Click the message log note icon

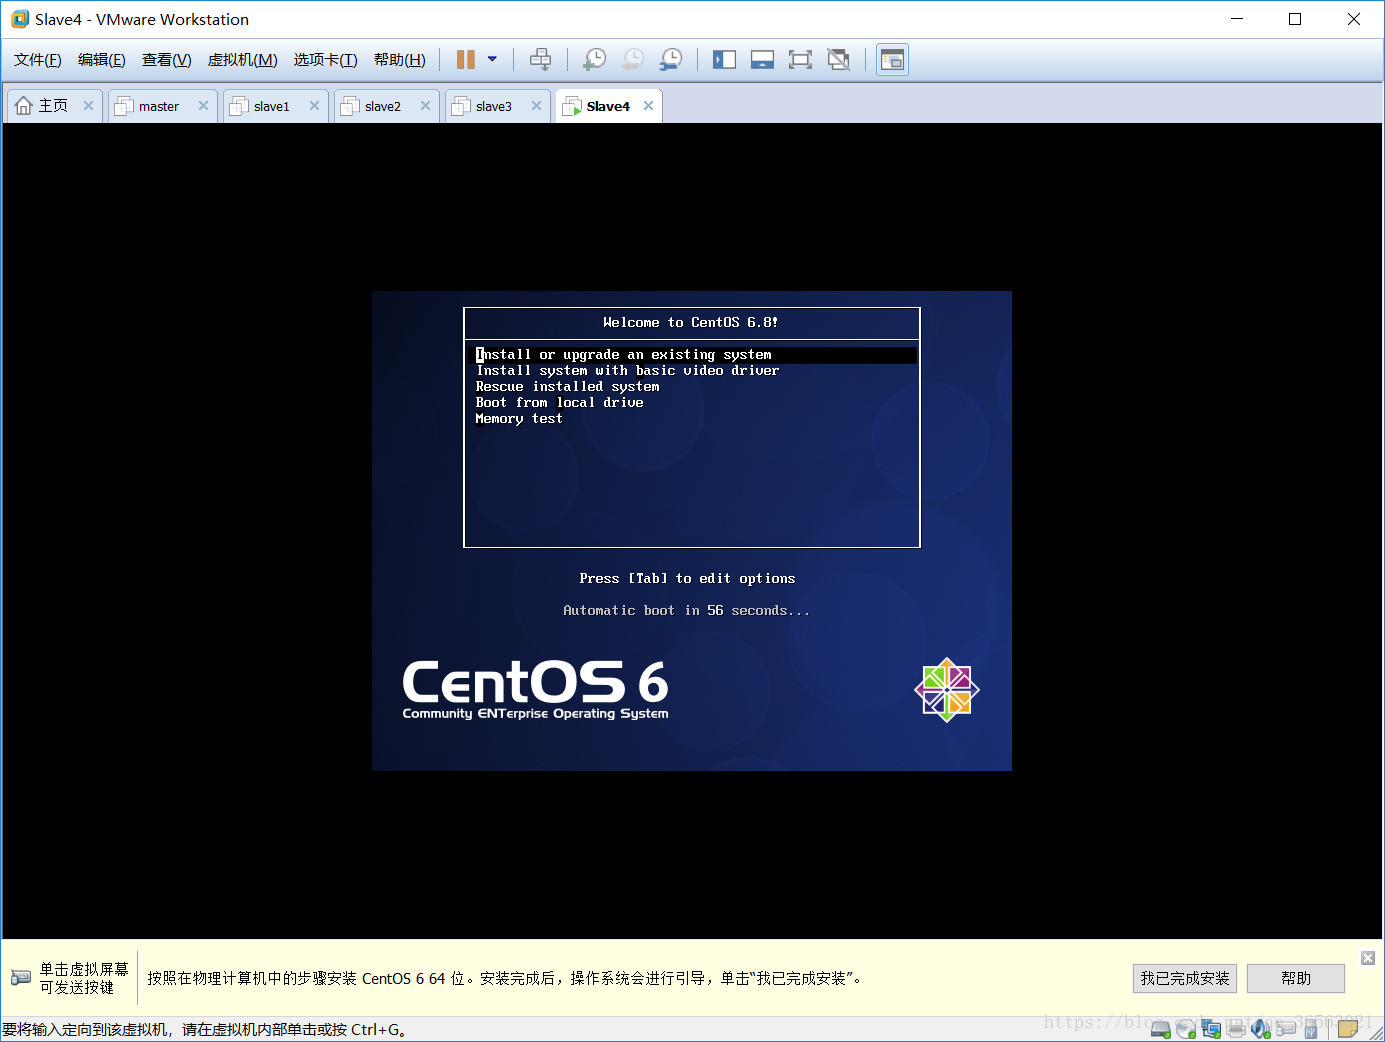point(1347,1029)
